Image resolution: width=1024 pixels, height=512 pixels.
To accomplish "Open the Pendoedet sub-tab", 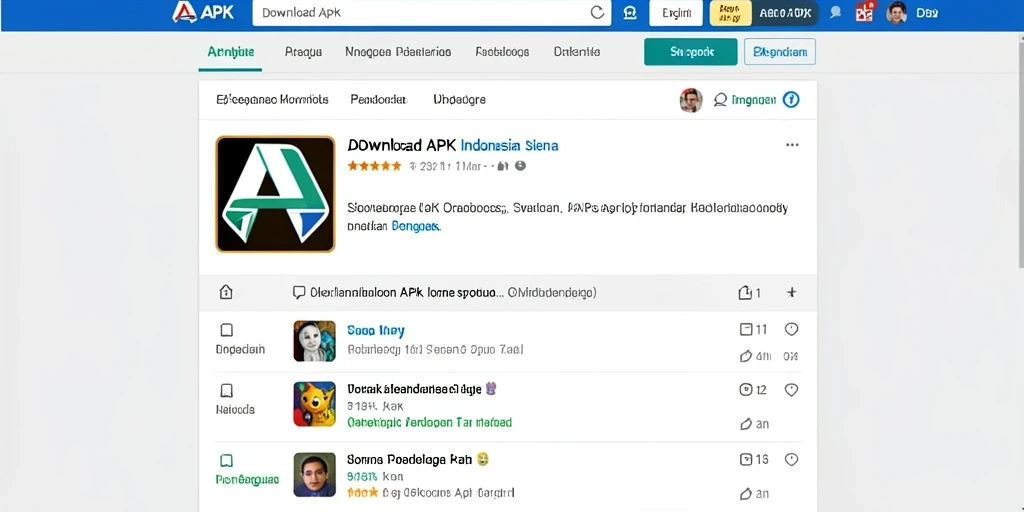I will coord(379,100).
